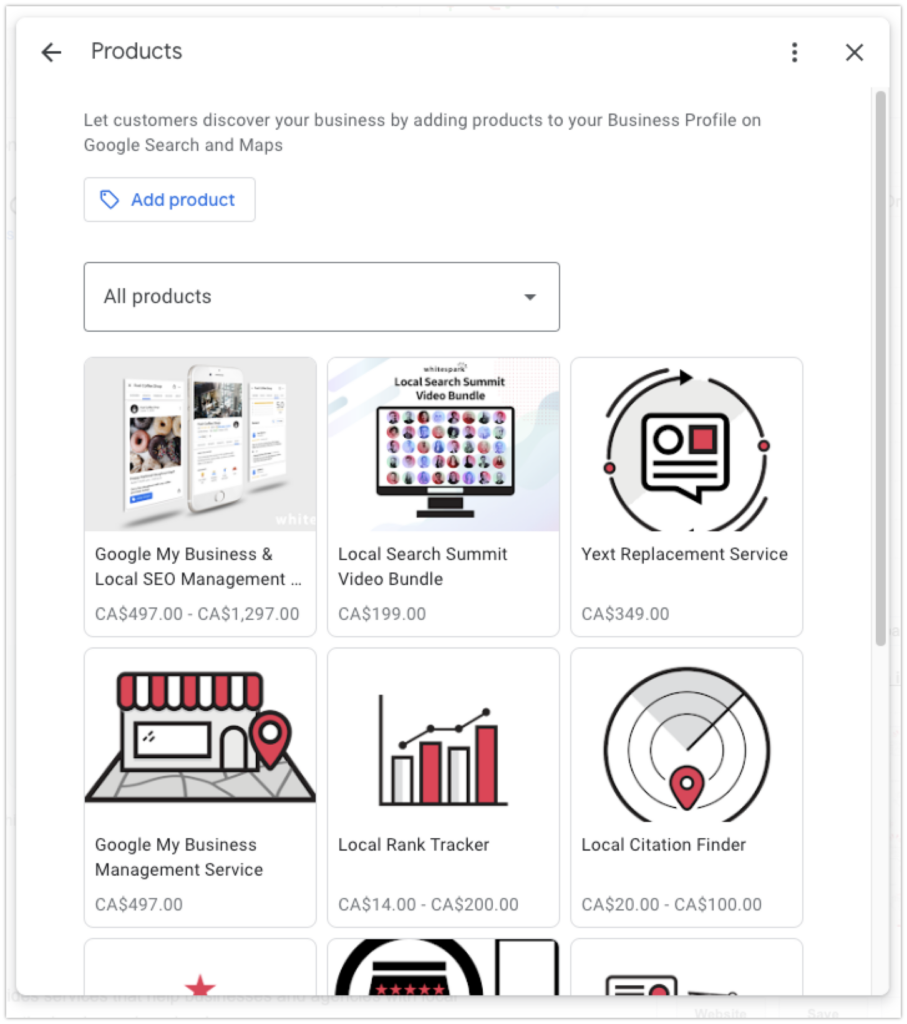Open the partially visible five-star badge product
Viewport: 907px width, 1024px height.
(x=443, y=968)
